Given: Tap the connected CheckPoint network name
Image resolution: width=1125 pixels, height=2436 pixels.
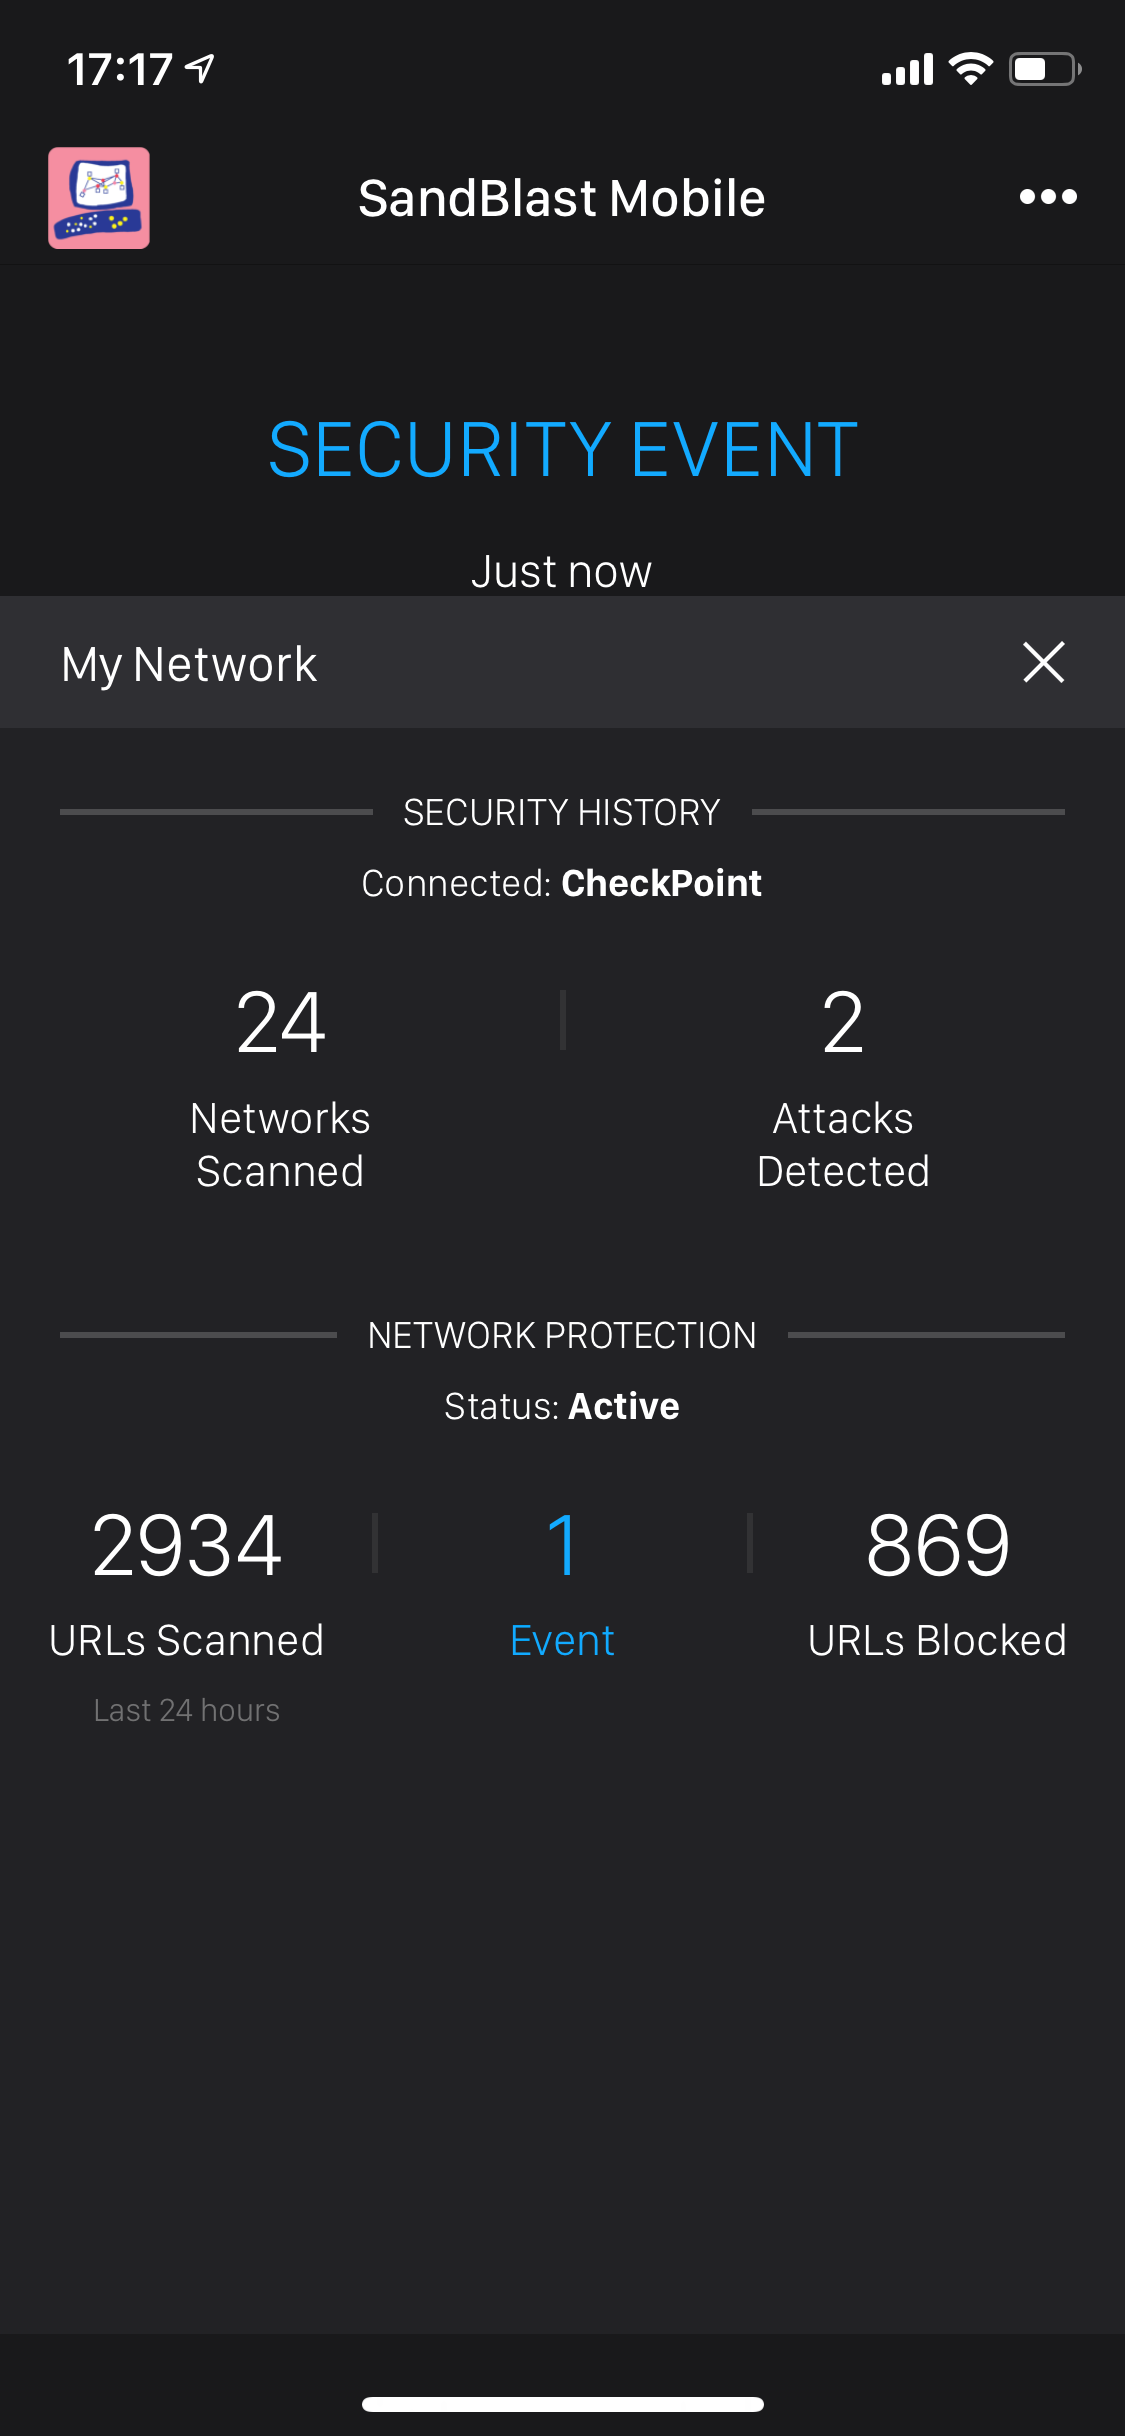Looking at the screenshot, I should click(x=661, y=884).
